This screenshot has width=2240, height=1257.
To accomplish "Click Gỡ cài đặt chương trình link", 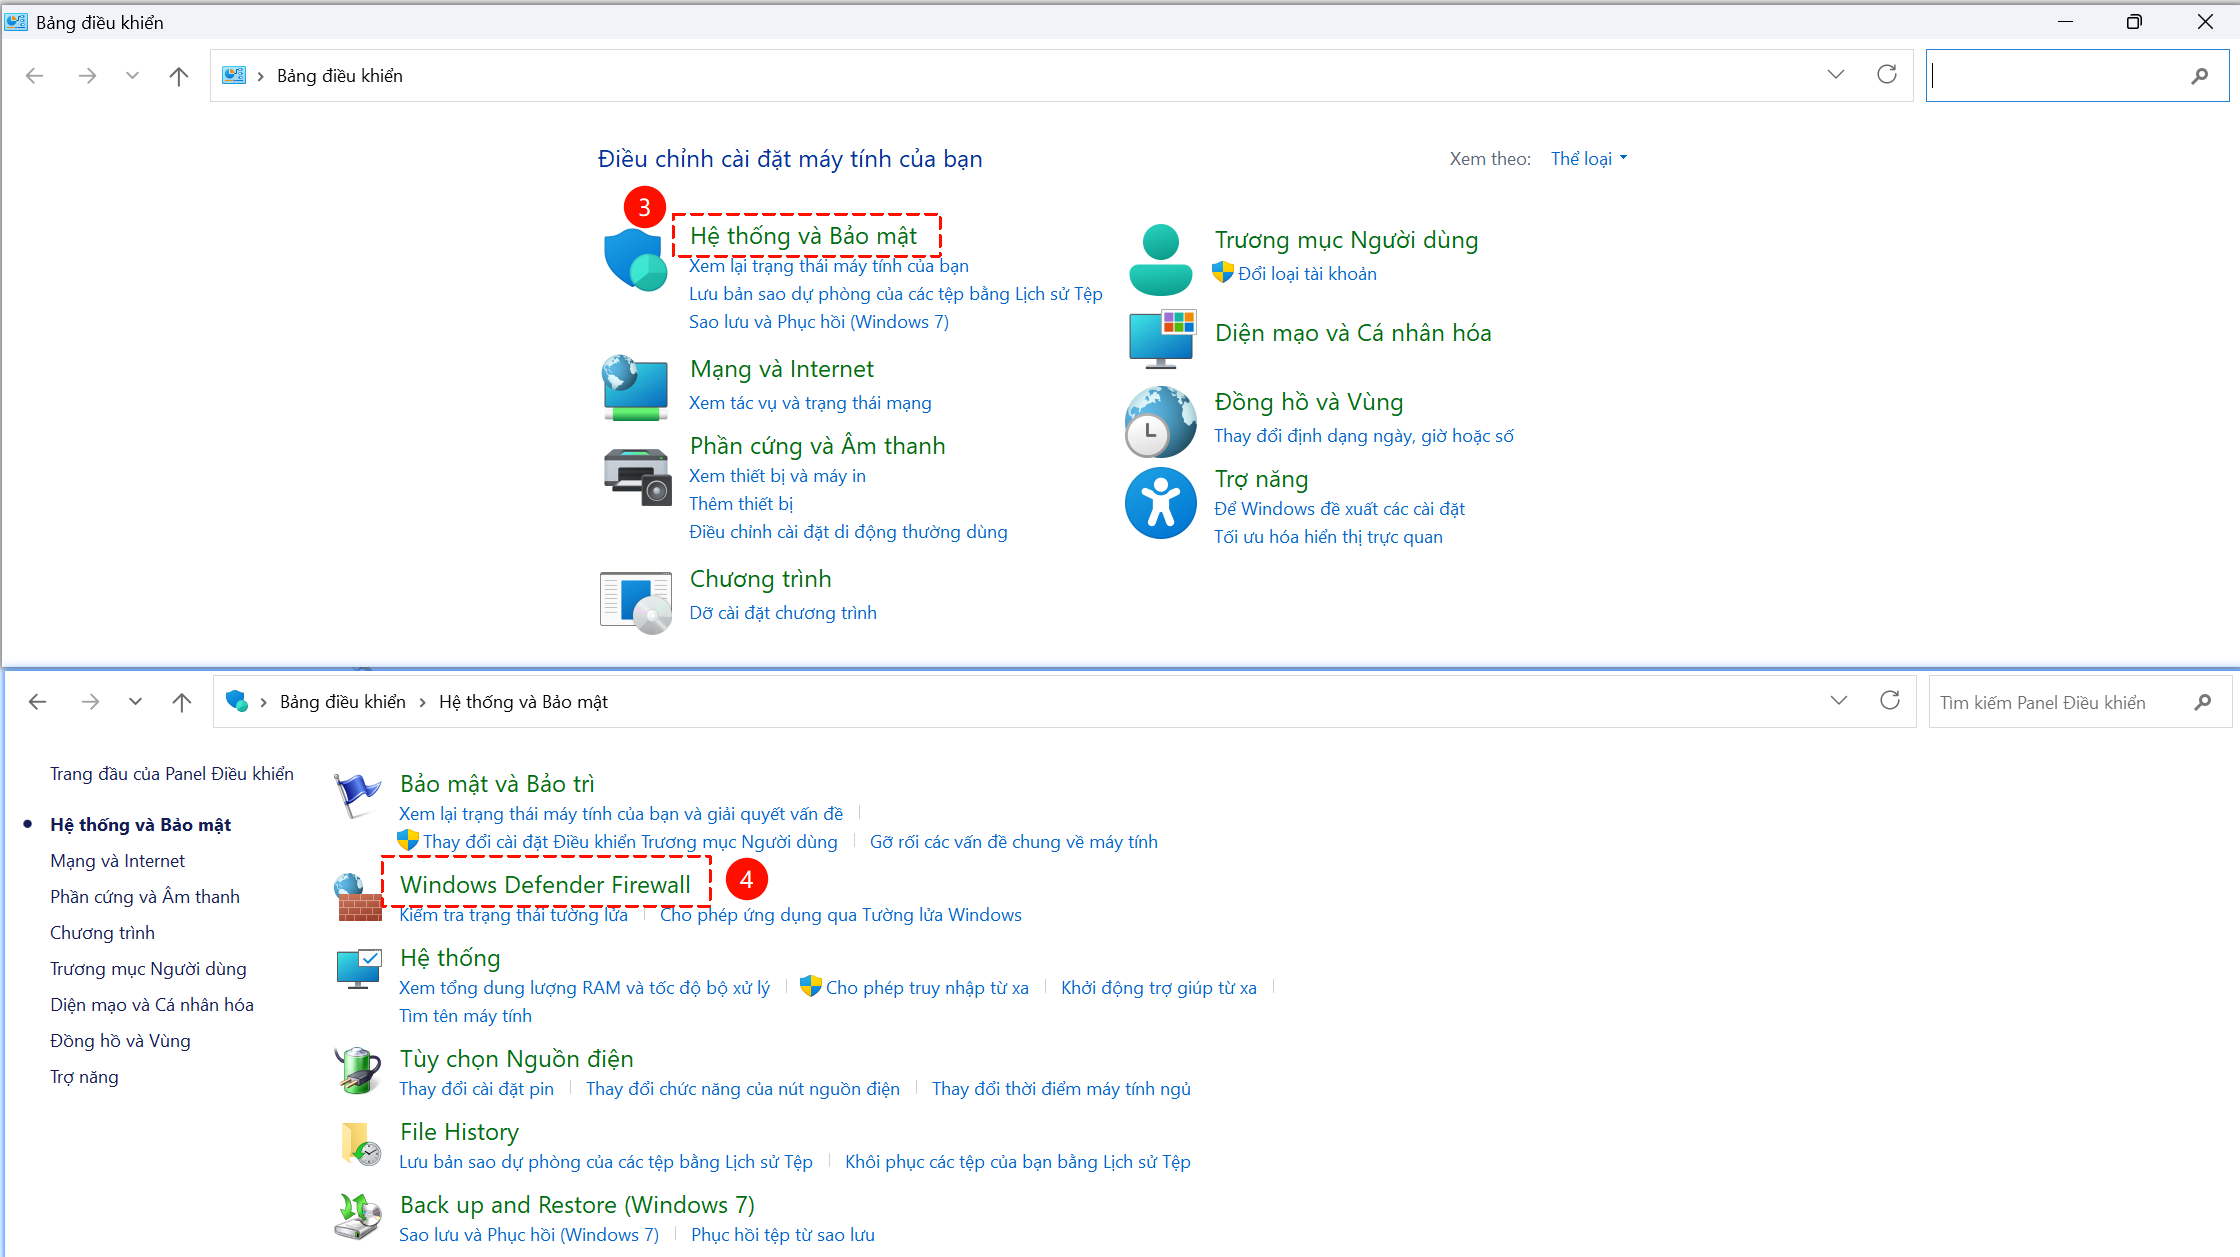I will [782, 613].
